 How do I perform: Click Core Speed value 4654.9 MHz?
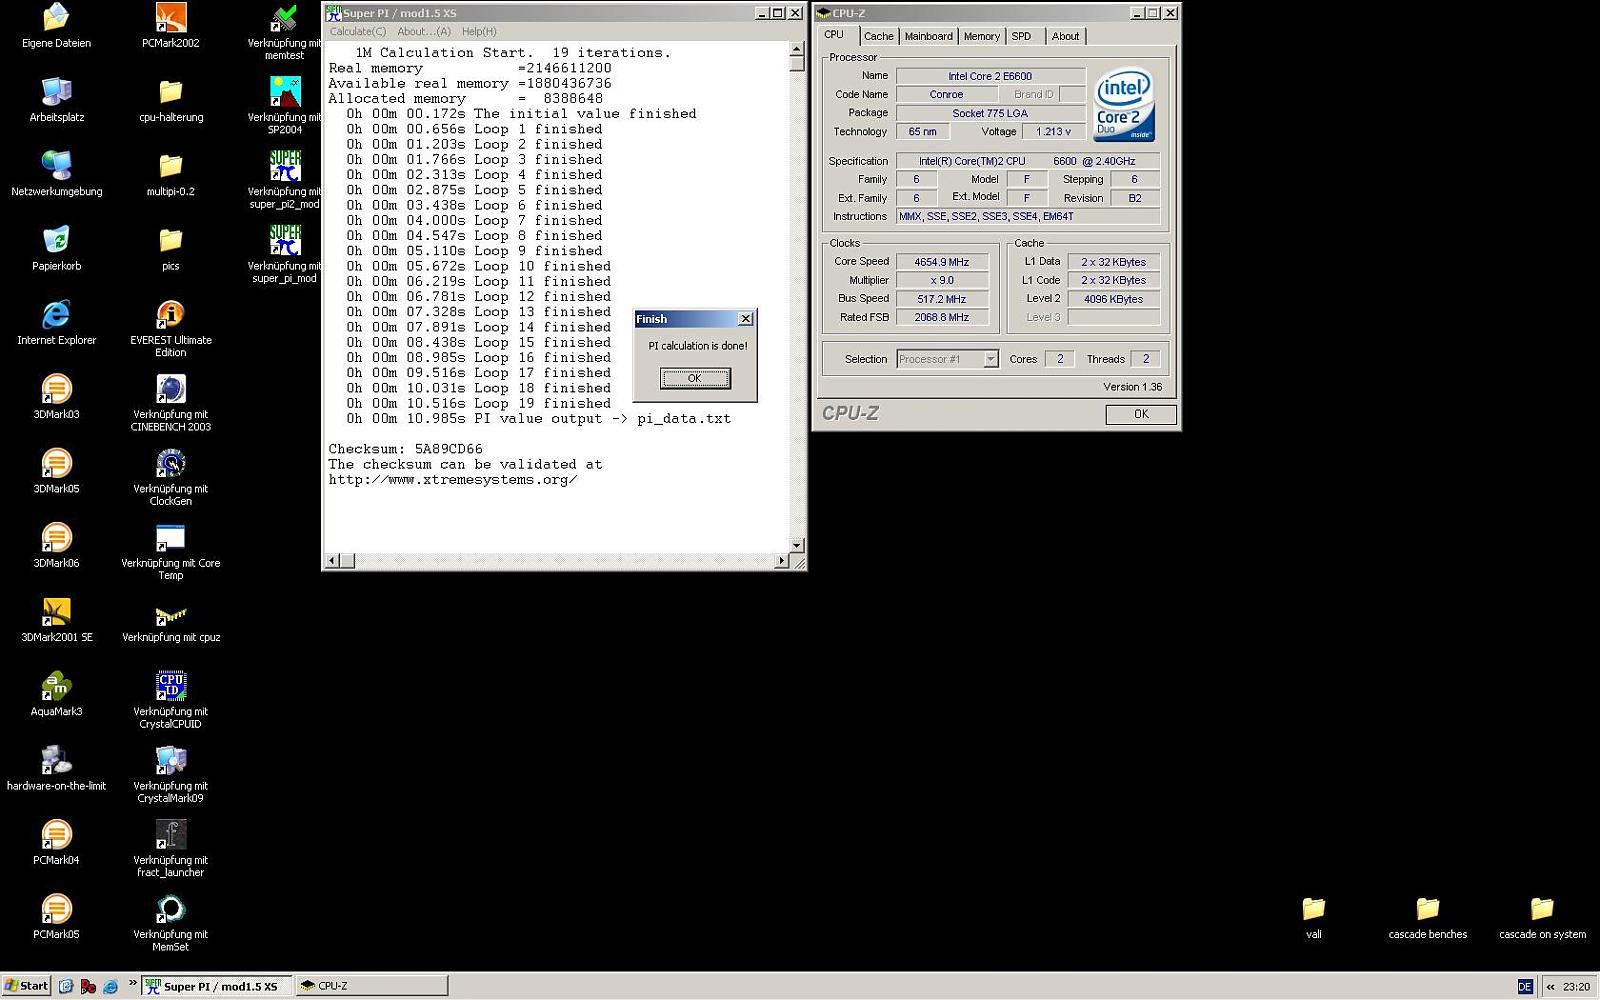point(941,262)
